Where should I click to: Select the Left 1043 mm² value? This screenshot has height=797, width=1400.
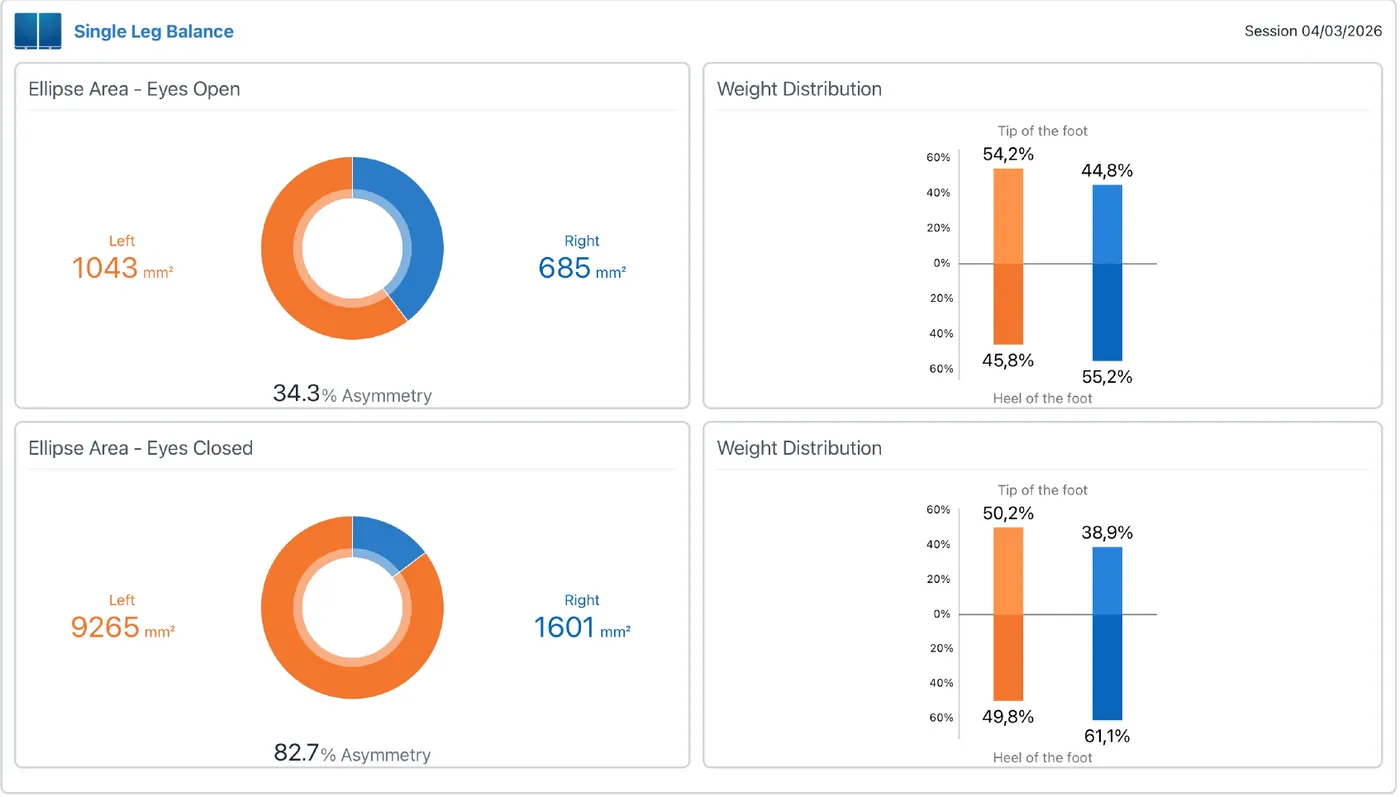click(122, 267)
